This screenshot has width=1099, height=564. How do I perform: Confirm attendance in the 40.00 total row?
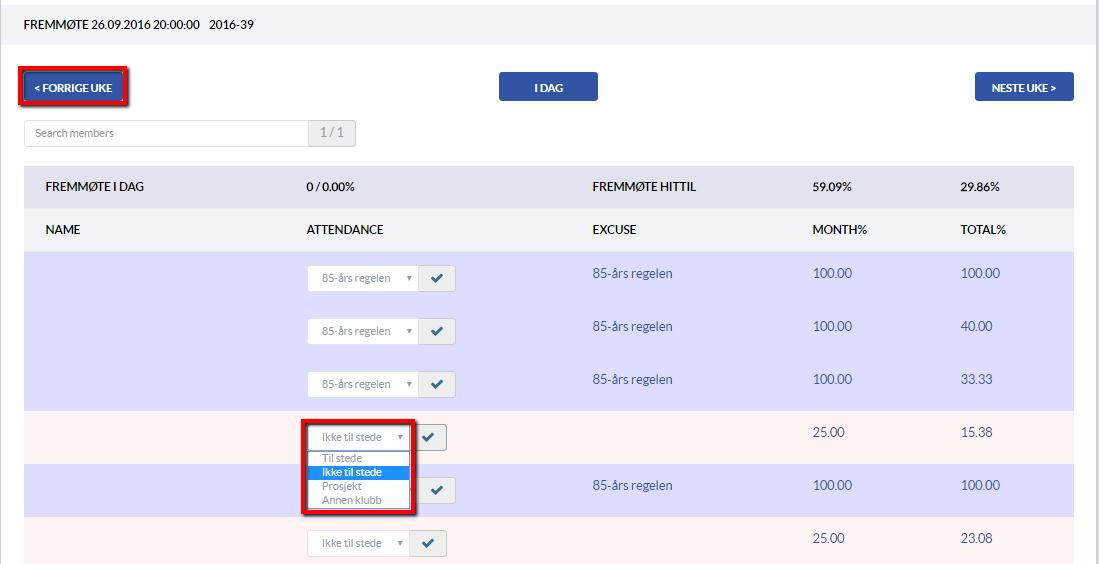click(437, 331)
